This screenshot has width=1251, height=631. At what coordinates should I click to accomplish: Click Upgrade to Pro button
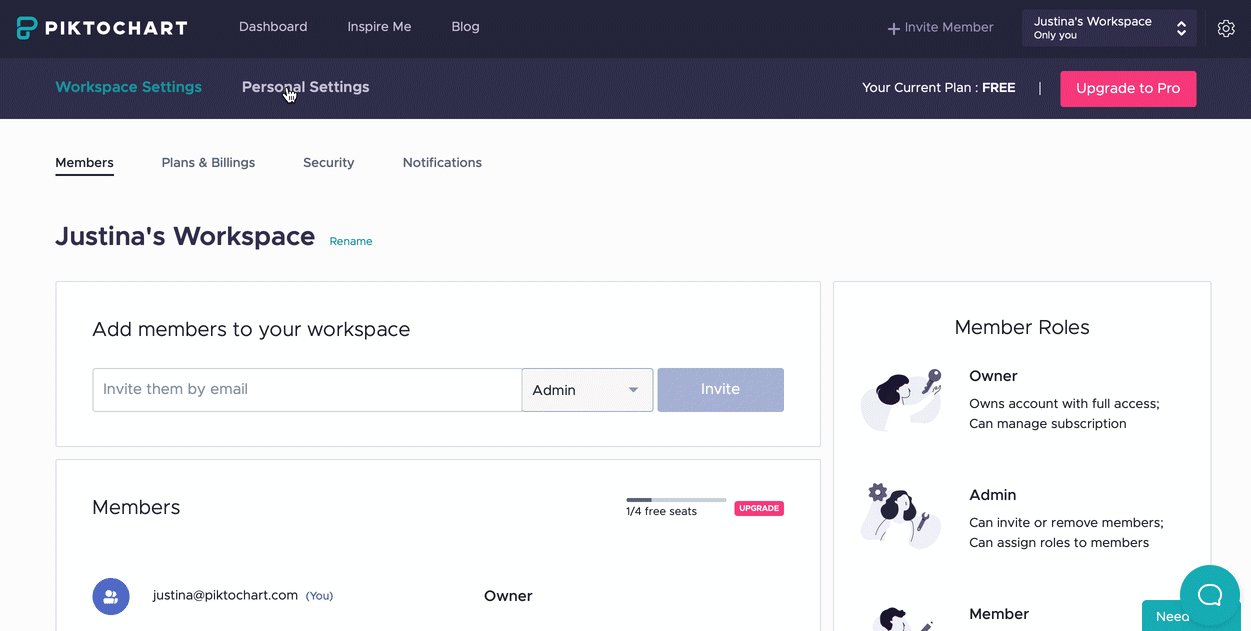click(x=1128, y=88)
